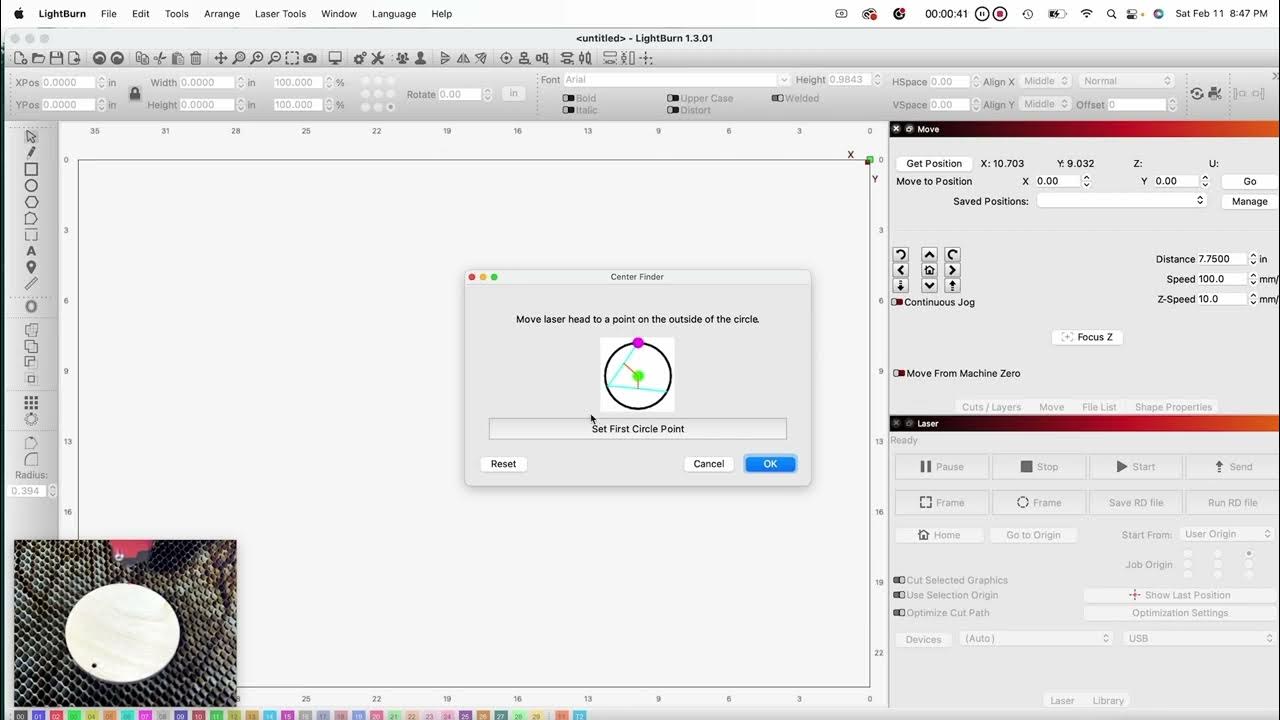The image size is (1280, 720).
Task: Open the Grid Array tool
Action: [31, 403]
